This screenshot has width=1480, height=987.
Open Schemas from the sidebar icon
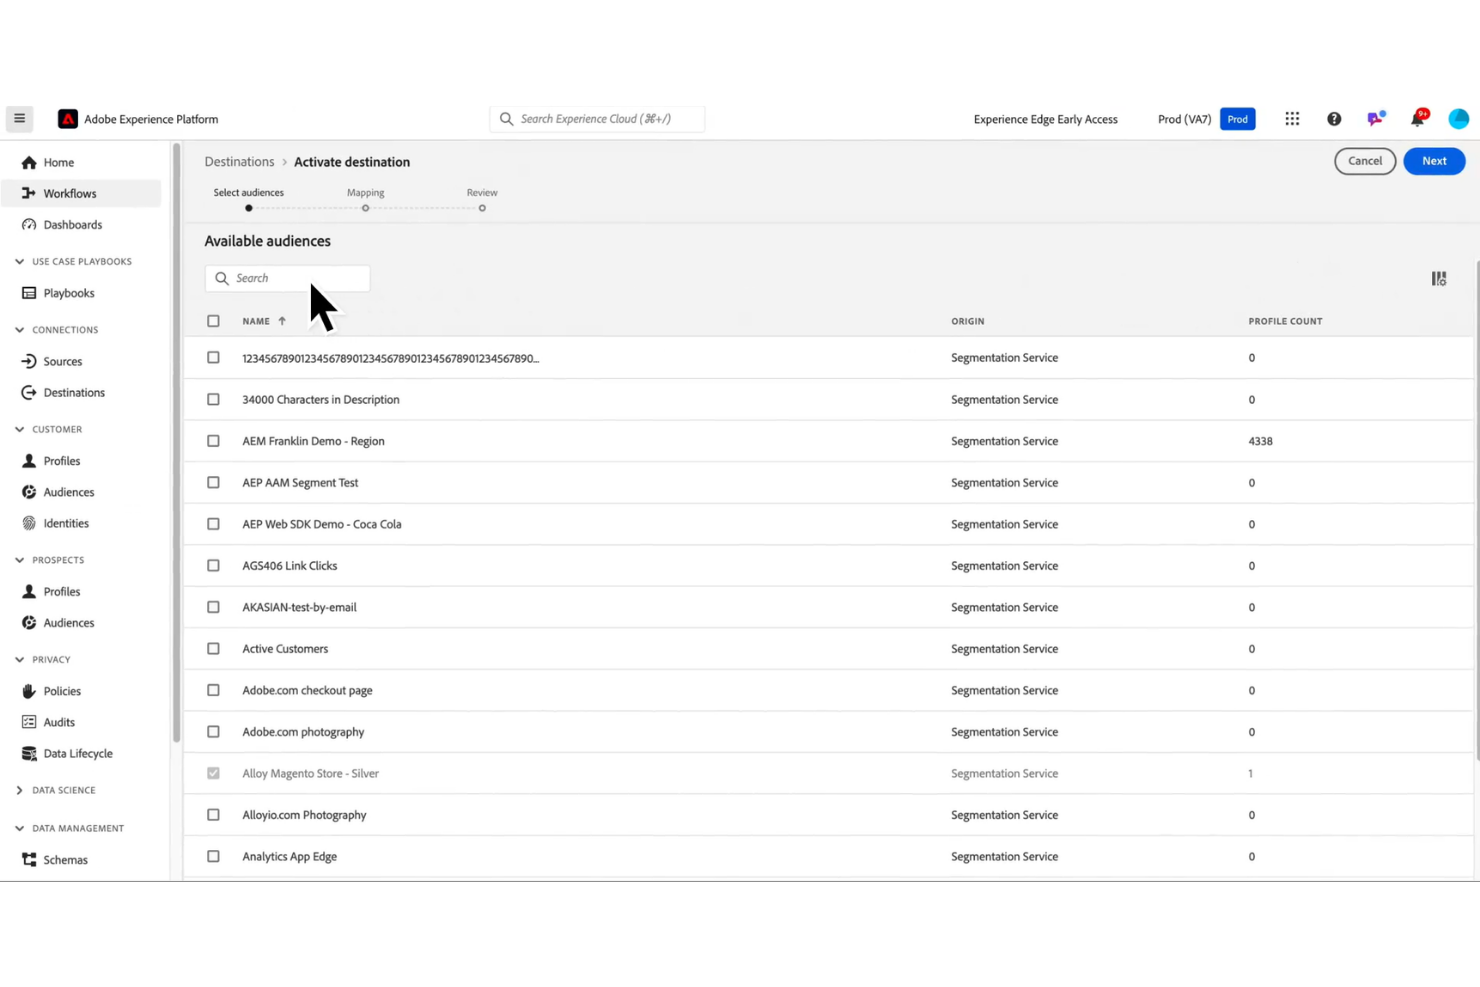[28, 859]
